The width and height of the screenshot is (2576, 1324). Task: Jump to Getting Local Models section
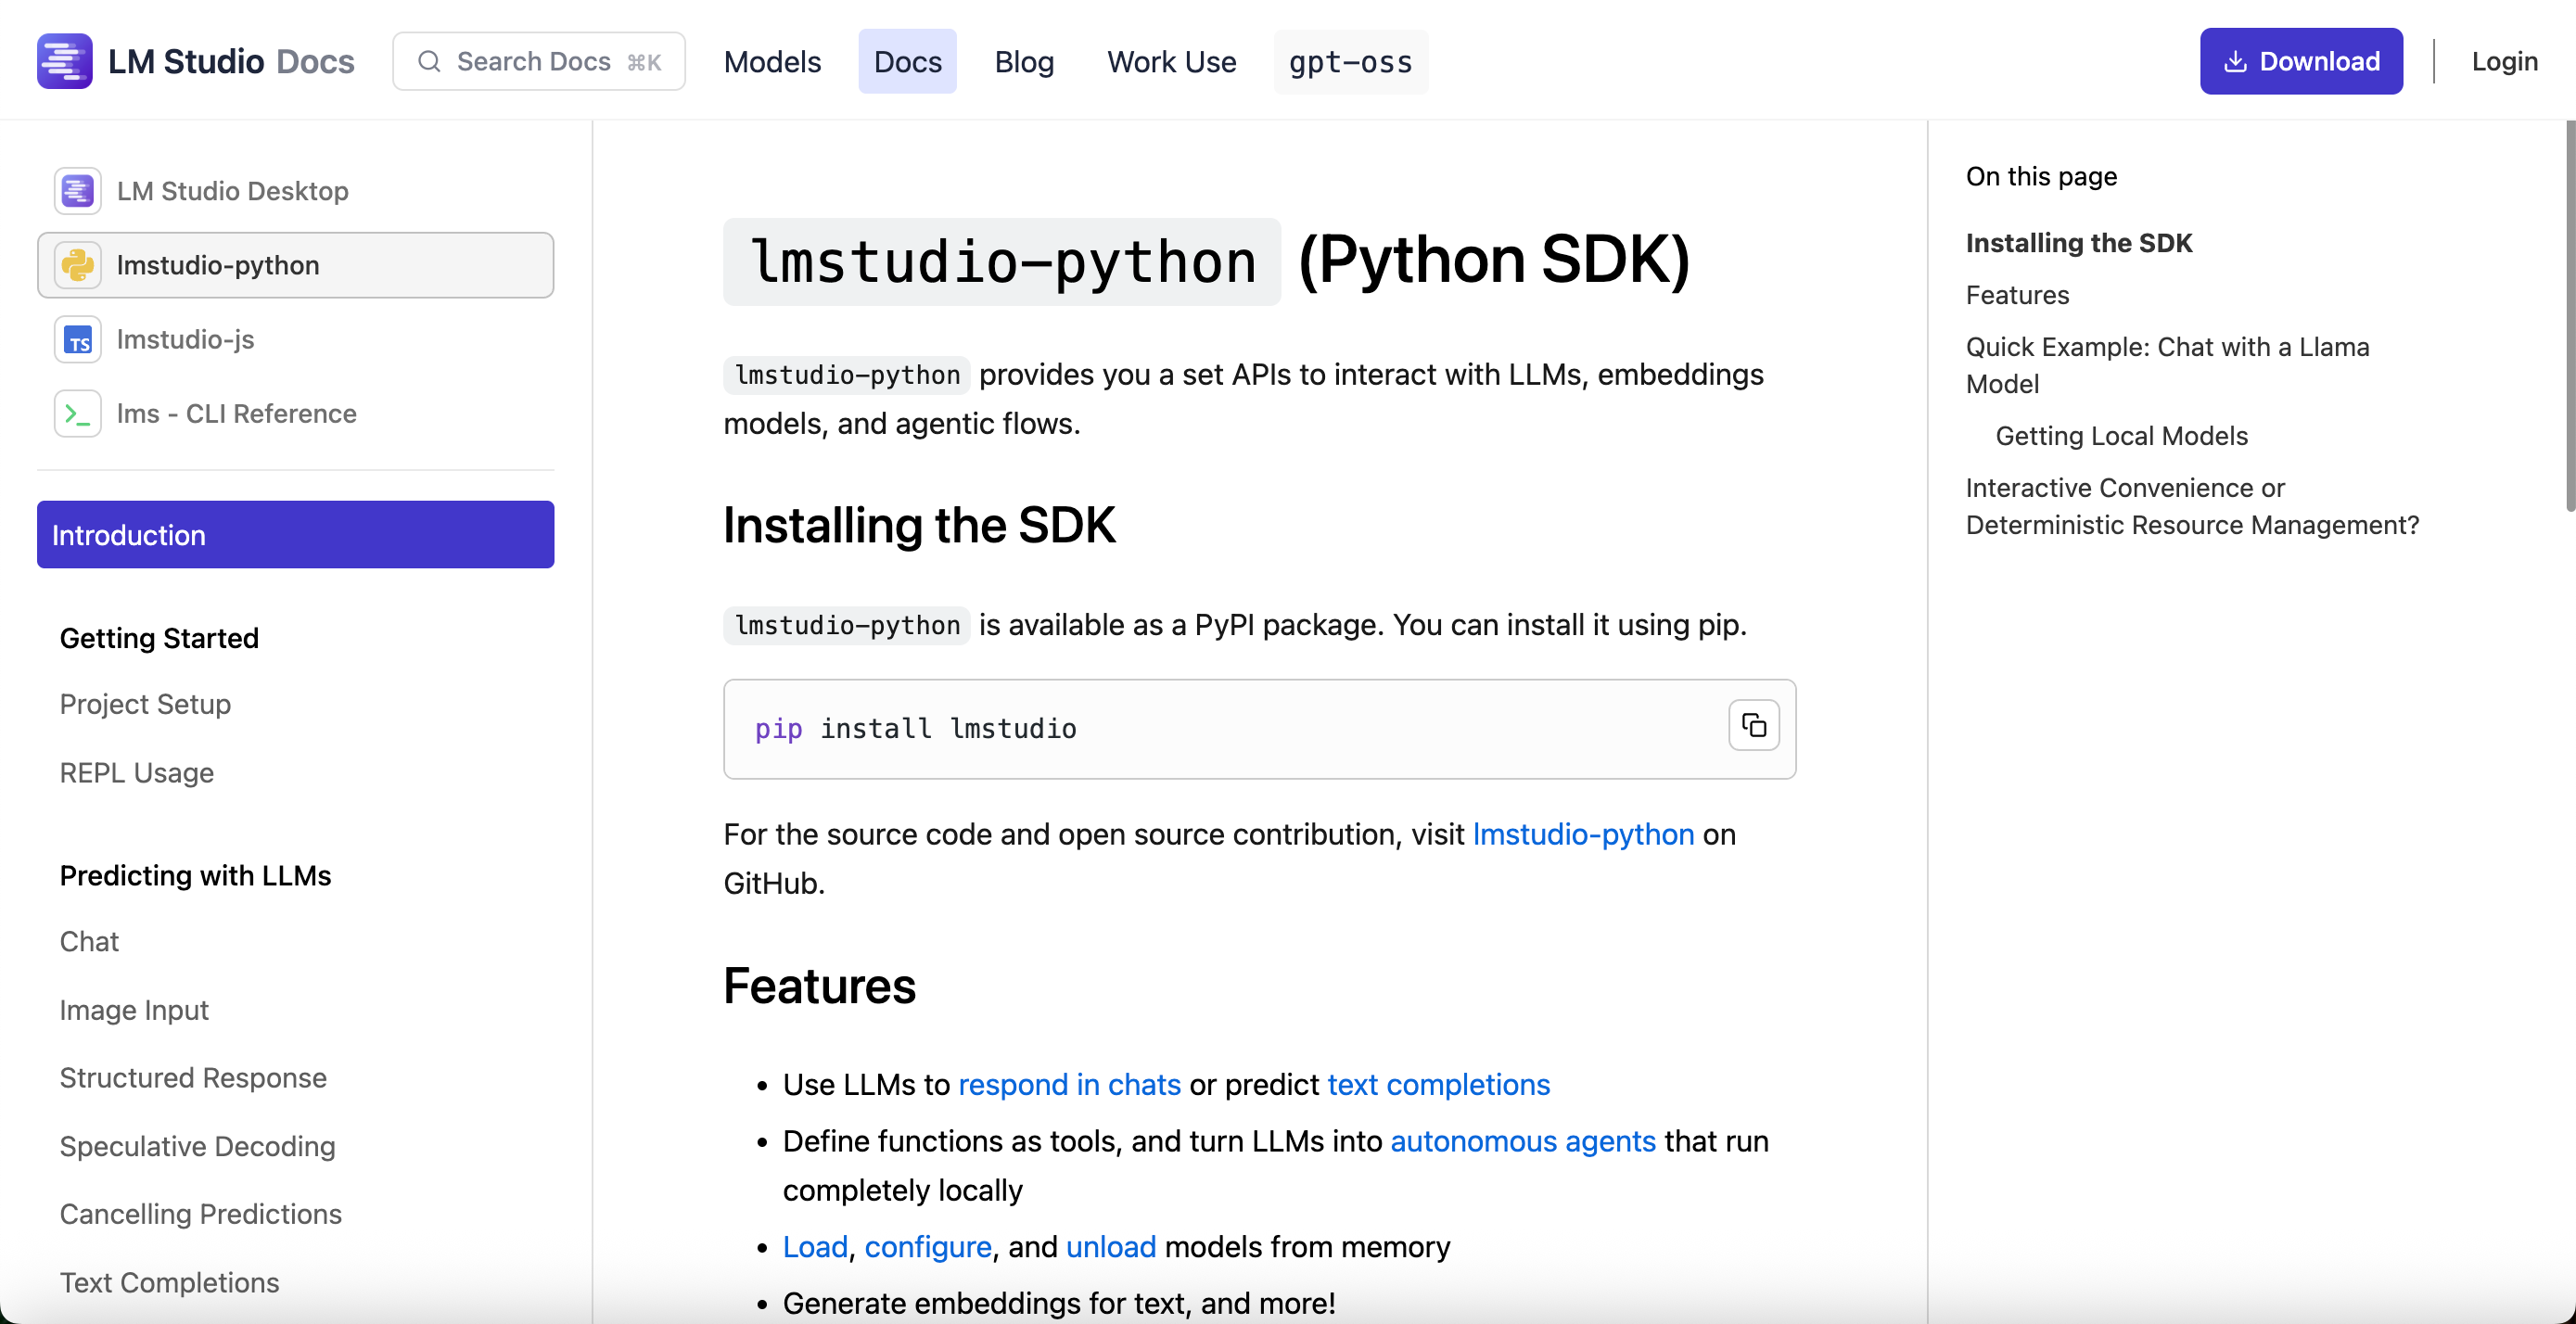2121,435
